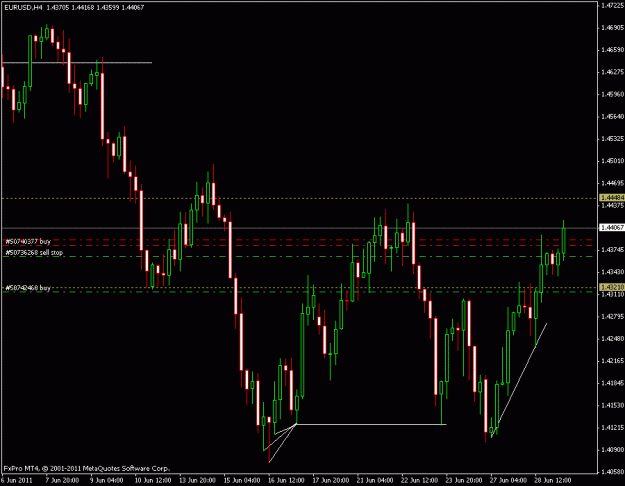Click price scale value 1.41530

612,405
